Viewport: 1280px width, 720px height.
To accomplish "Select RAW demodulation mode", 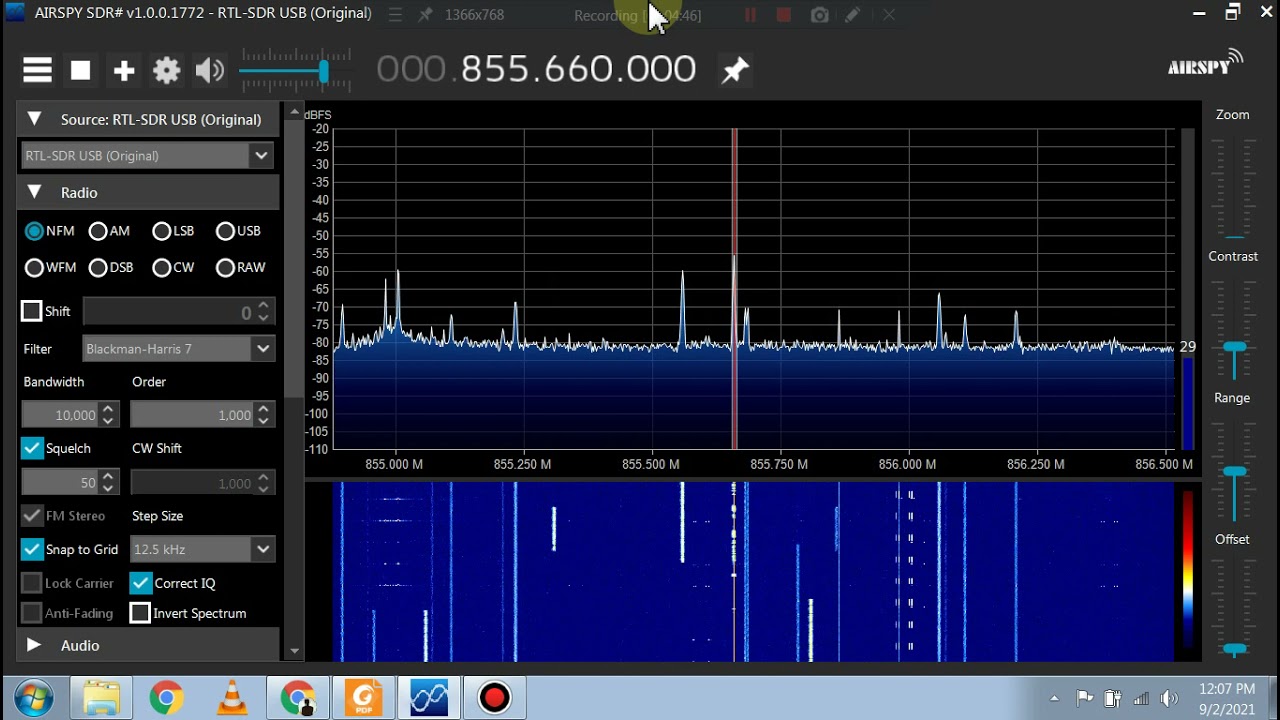I will coord(225,268).
